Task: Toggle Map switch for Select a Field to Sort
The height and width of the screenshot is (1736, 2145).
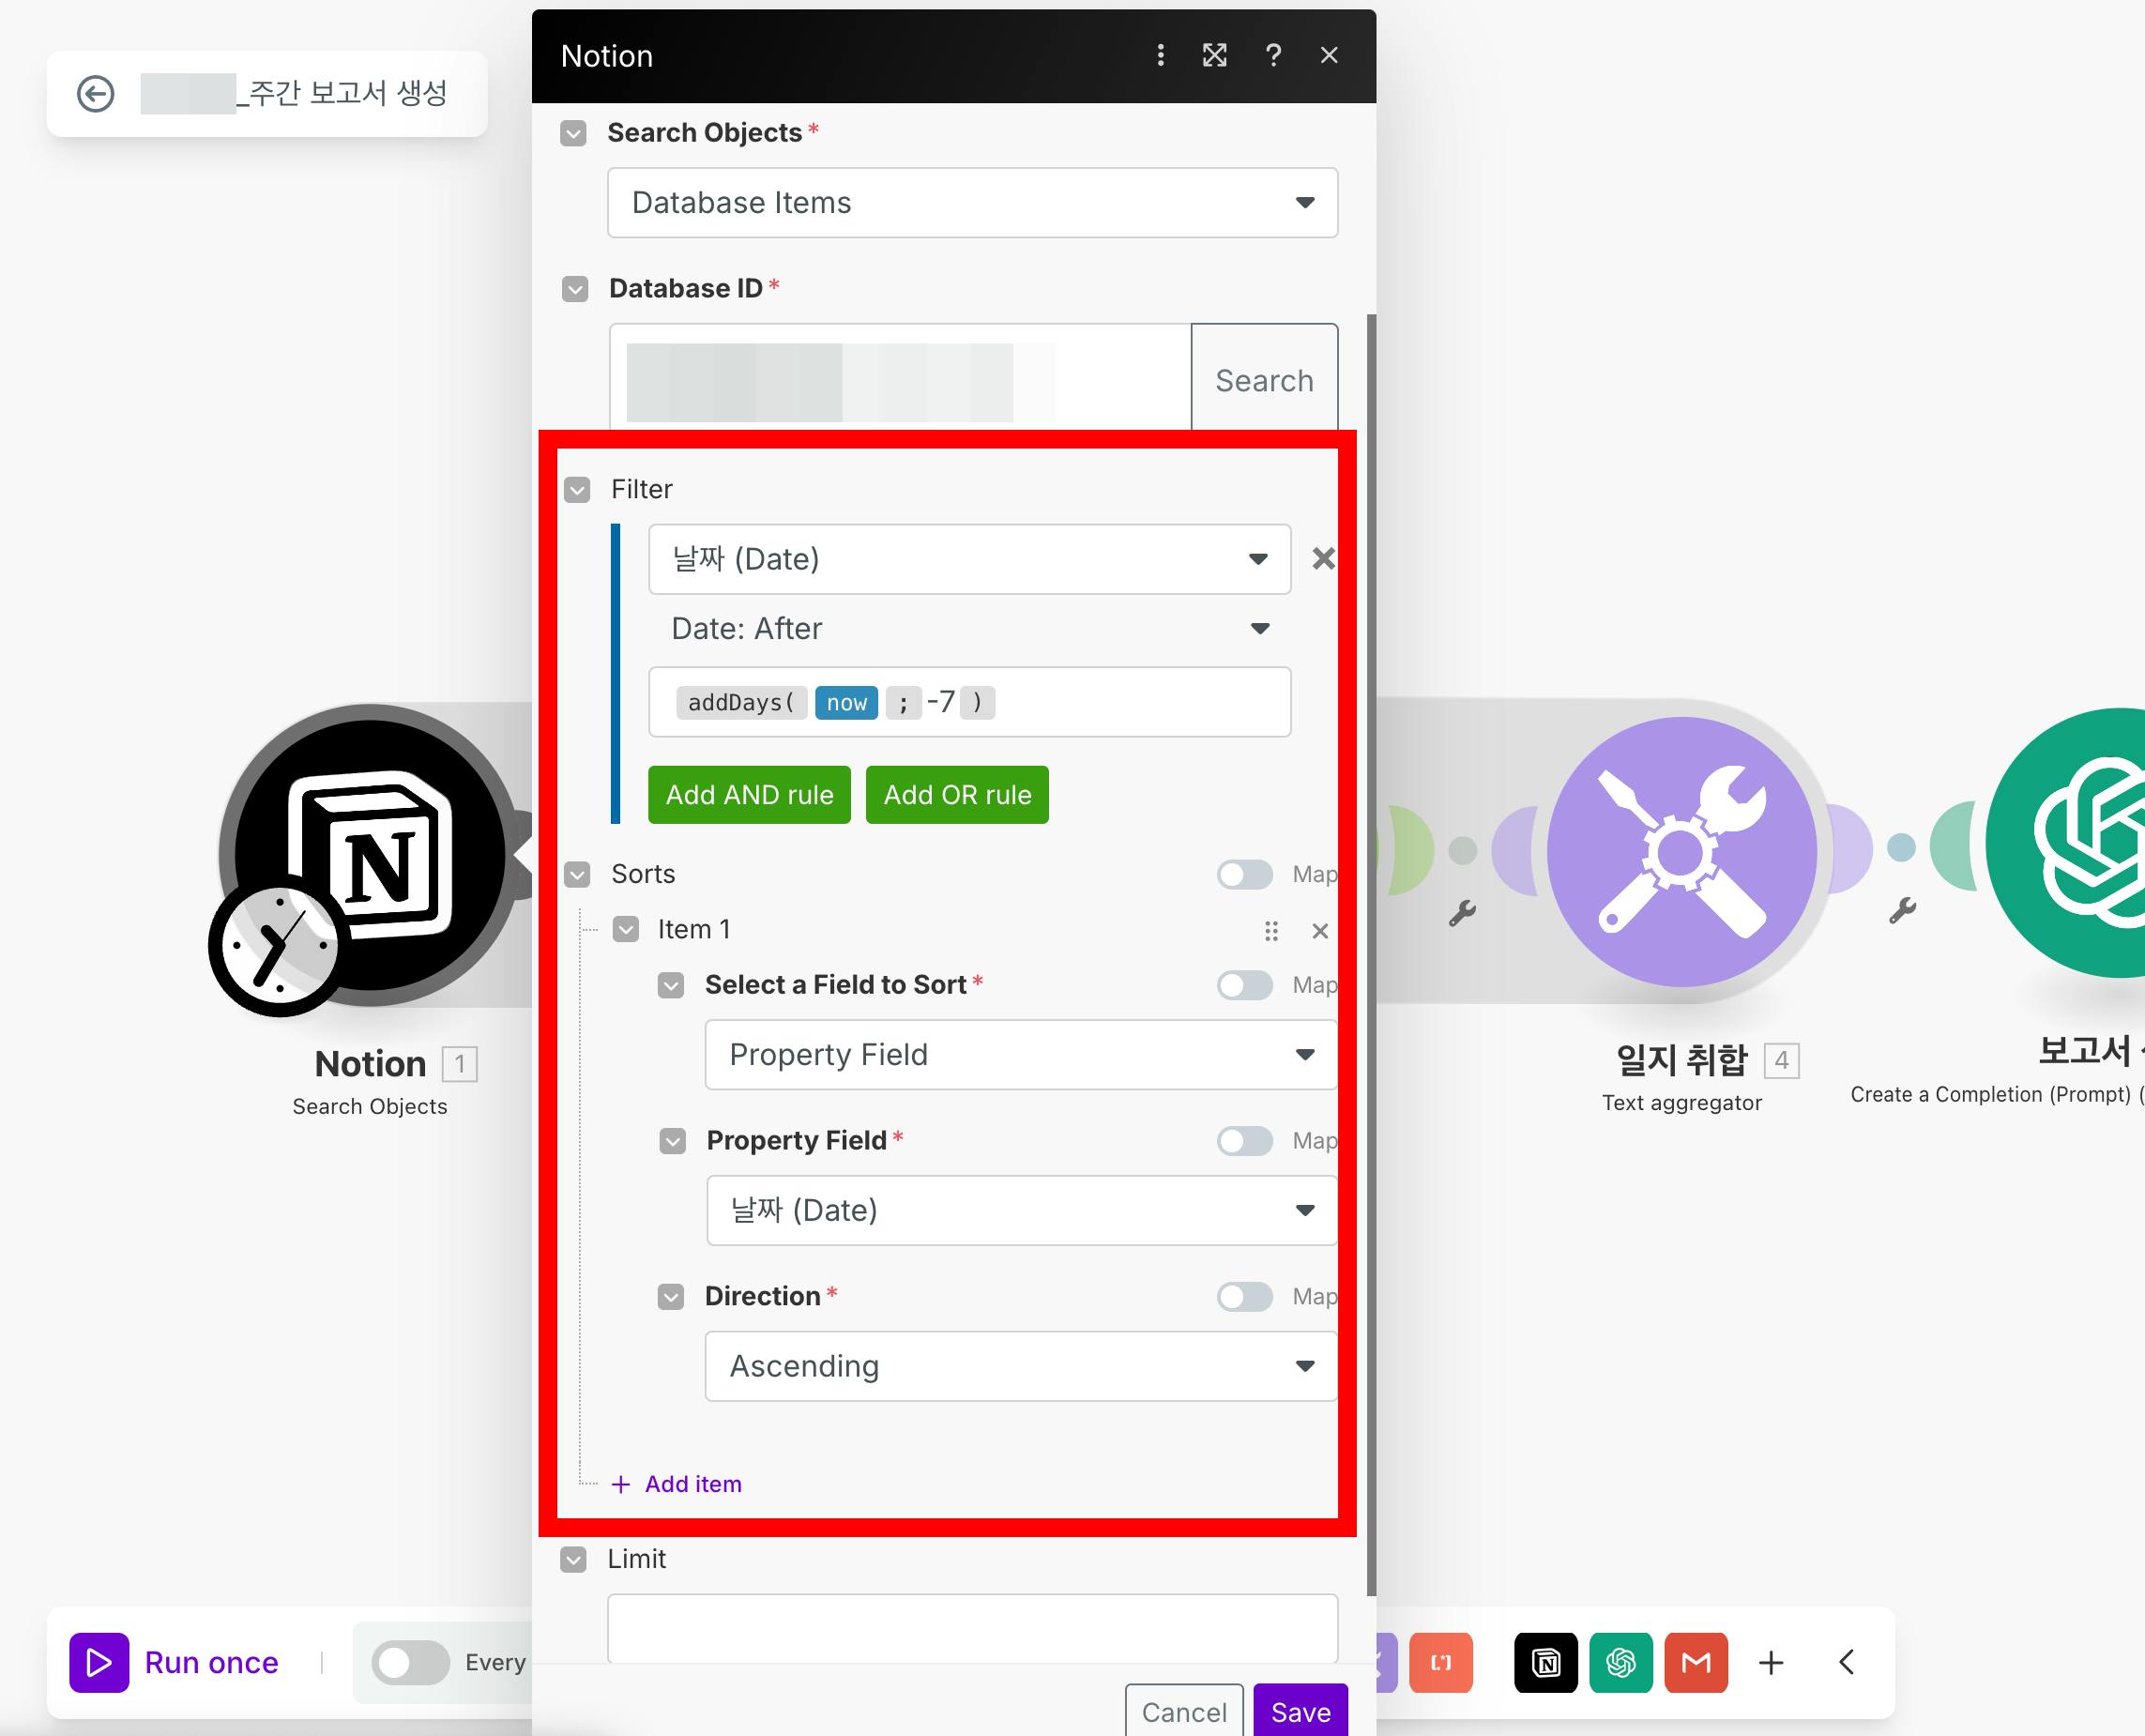Action: tap(1245, 985)
